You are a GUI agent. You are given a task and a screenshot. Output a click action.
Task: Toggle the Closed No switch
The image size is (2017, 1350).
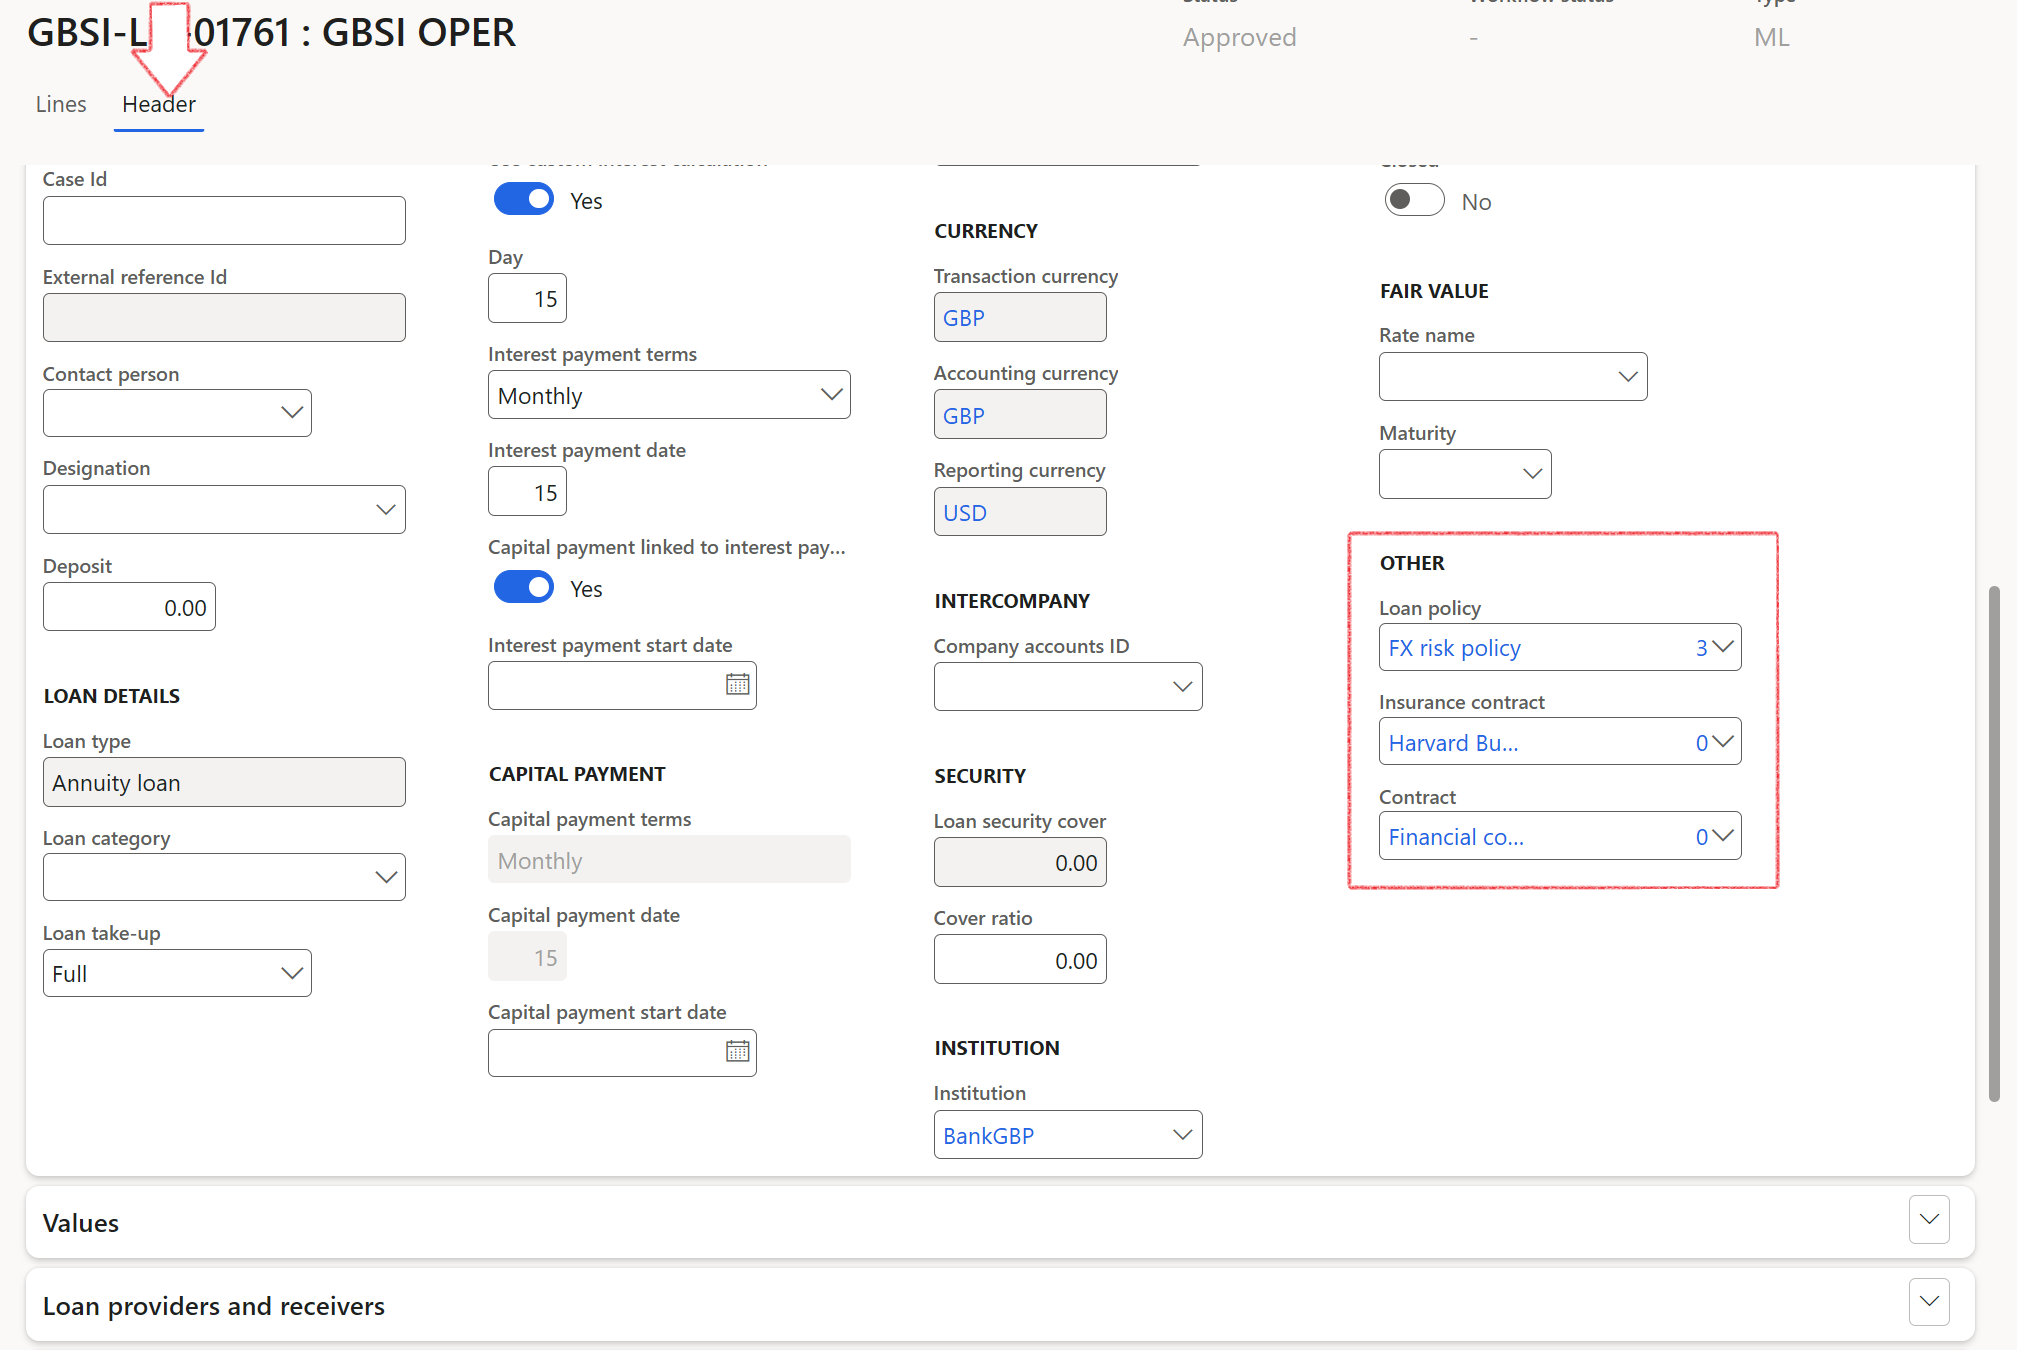coord(1414,200)
